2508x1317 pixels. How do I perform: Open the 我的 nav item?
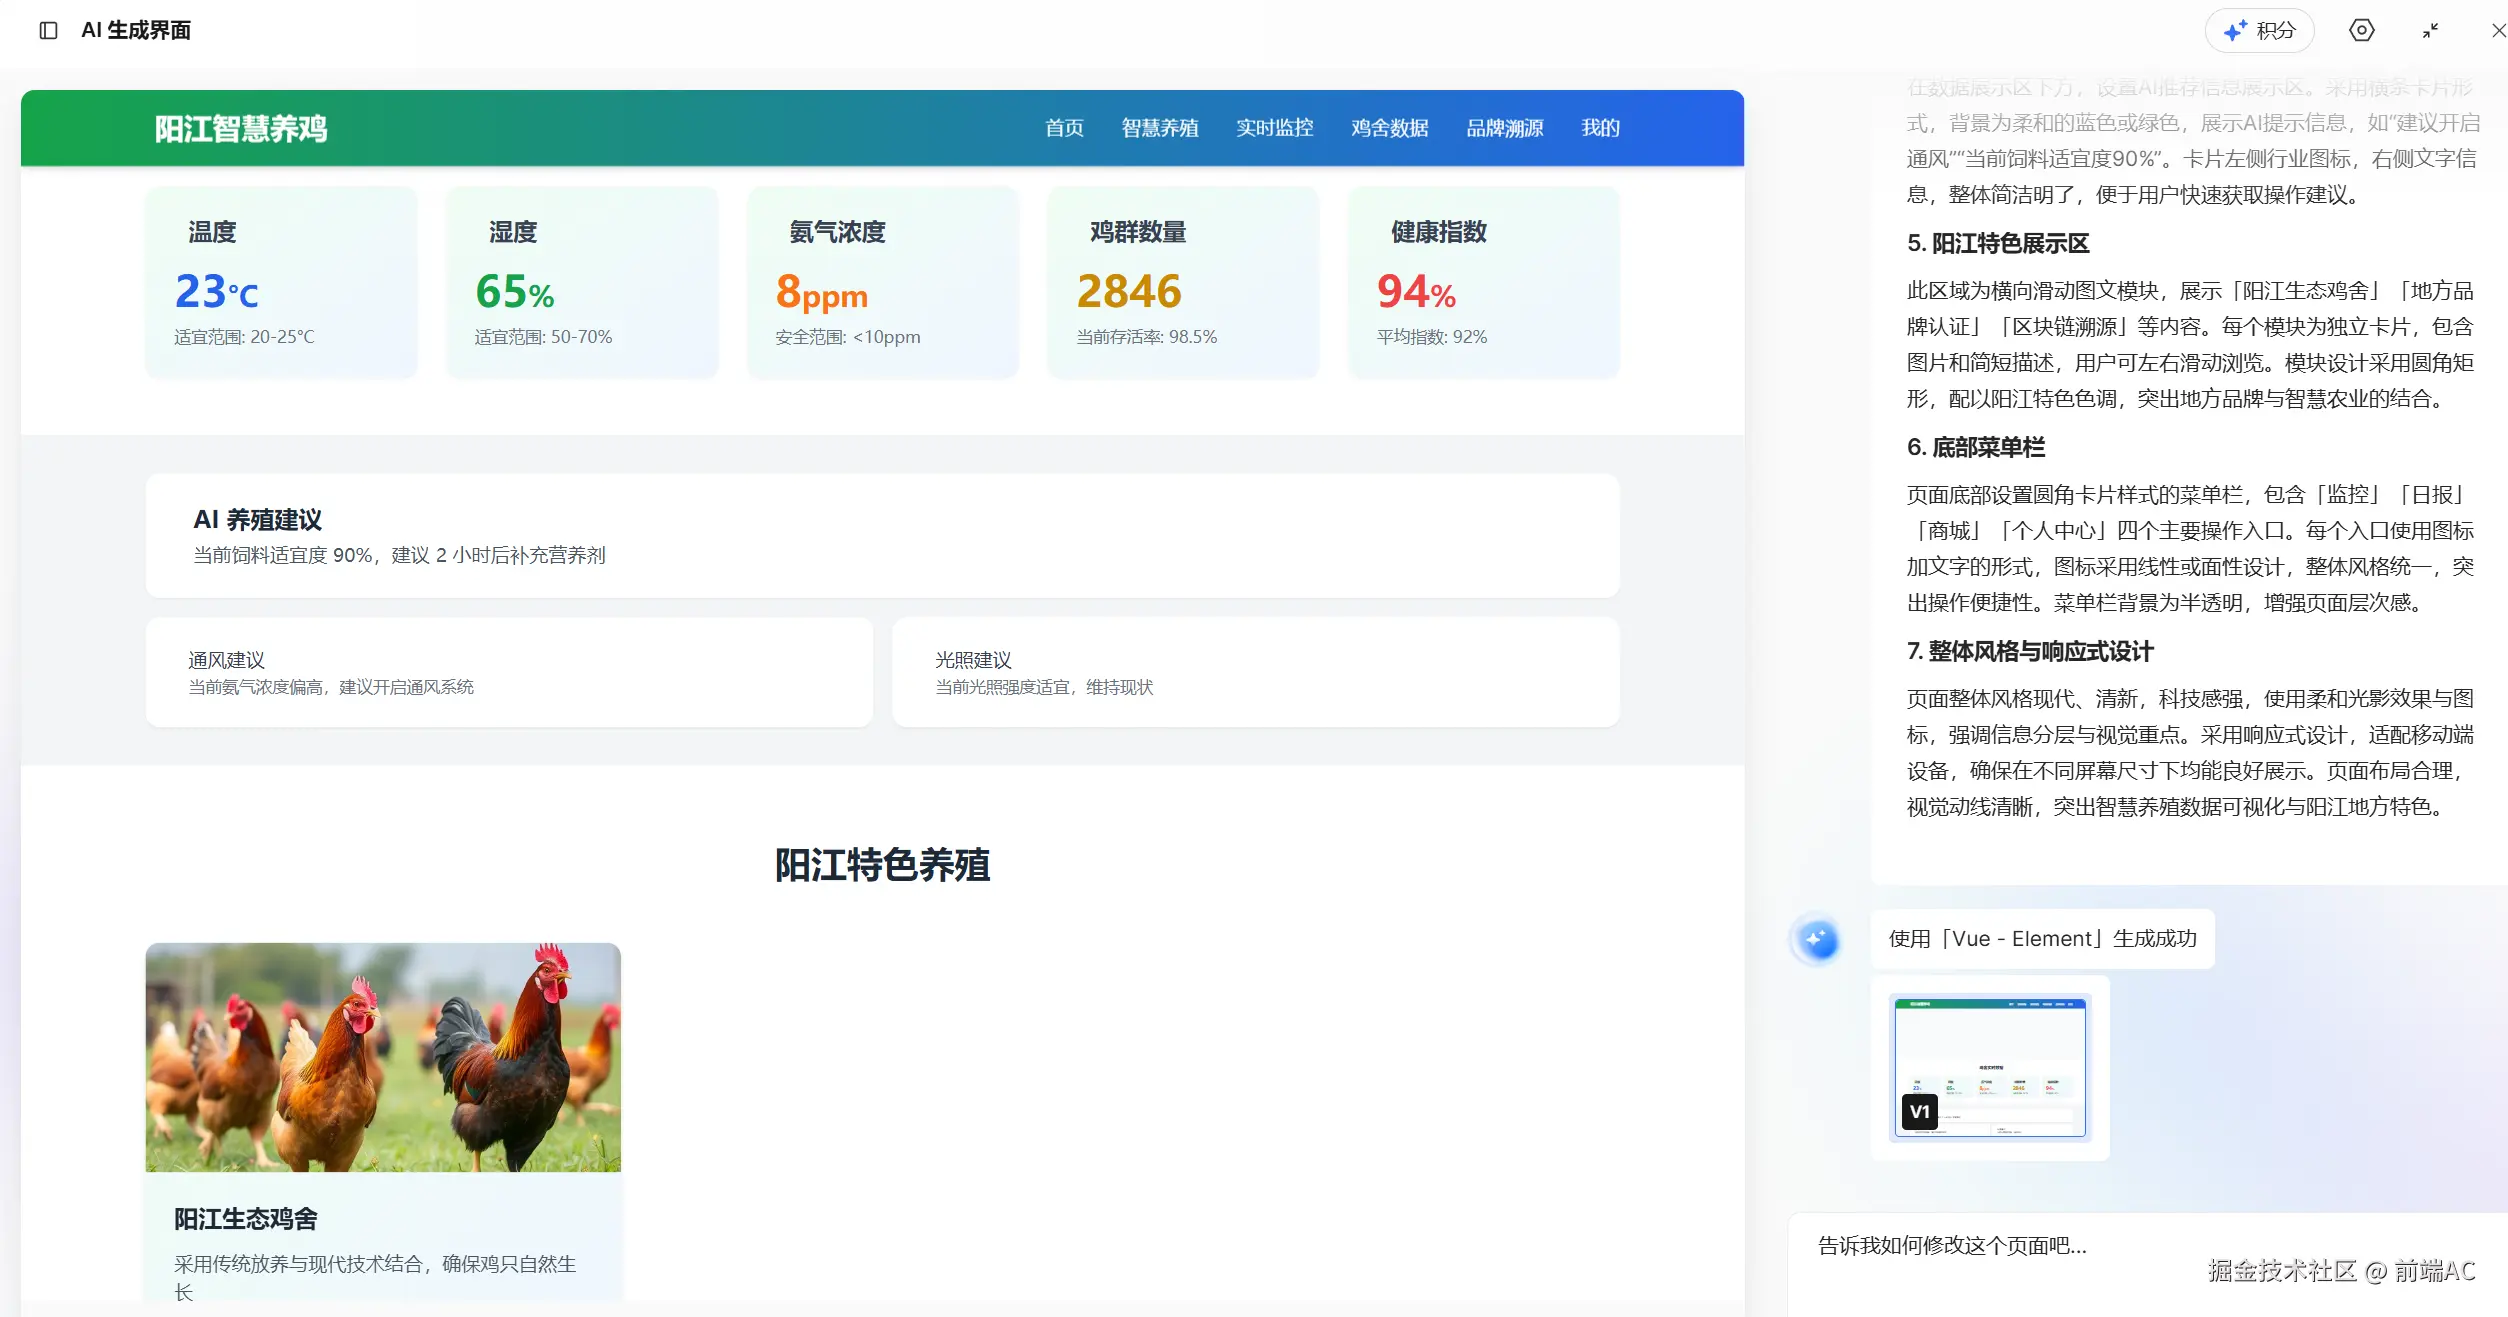pos(1600,128)
